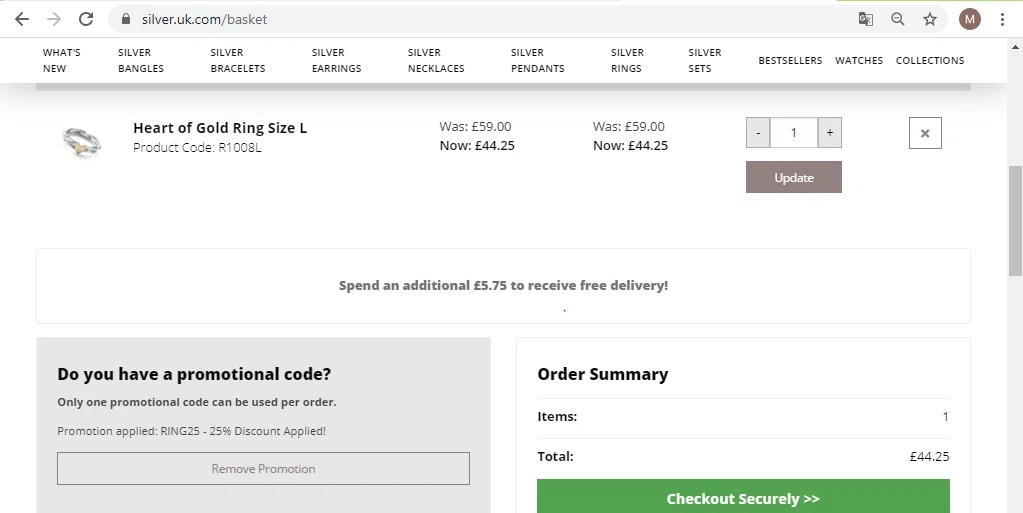Viewport: 1023px width, 513px height.
Task: Click the quantity input field
Action: pyautogui.click(x=794, y=133)
